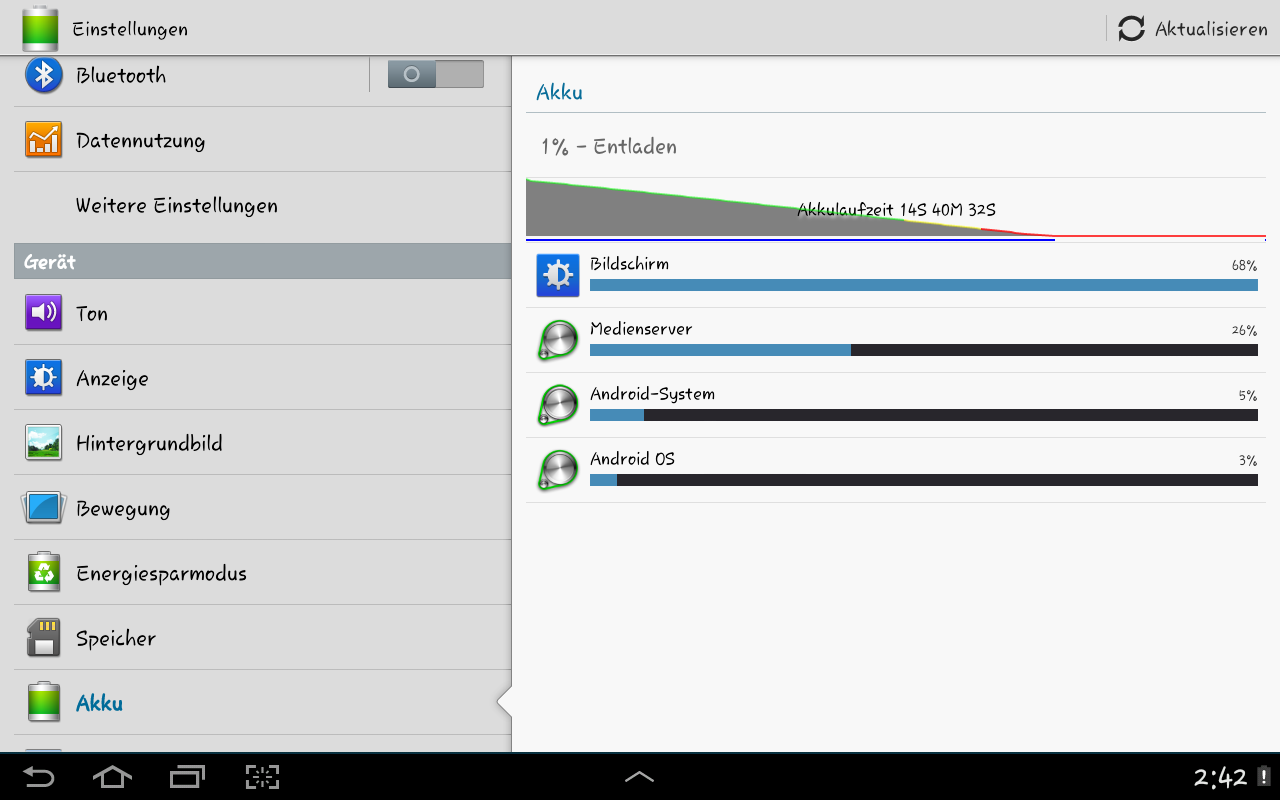Click the Ton speaker icon
This screenshot has height=800, width=1280.
pyautogui.click(x=44, y=313)
